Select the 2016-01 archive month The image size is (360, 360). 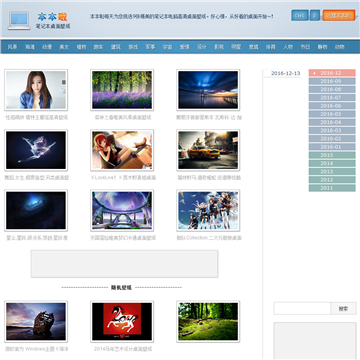tap(332, 147)
